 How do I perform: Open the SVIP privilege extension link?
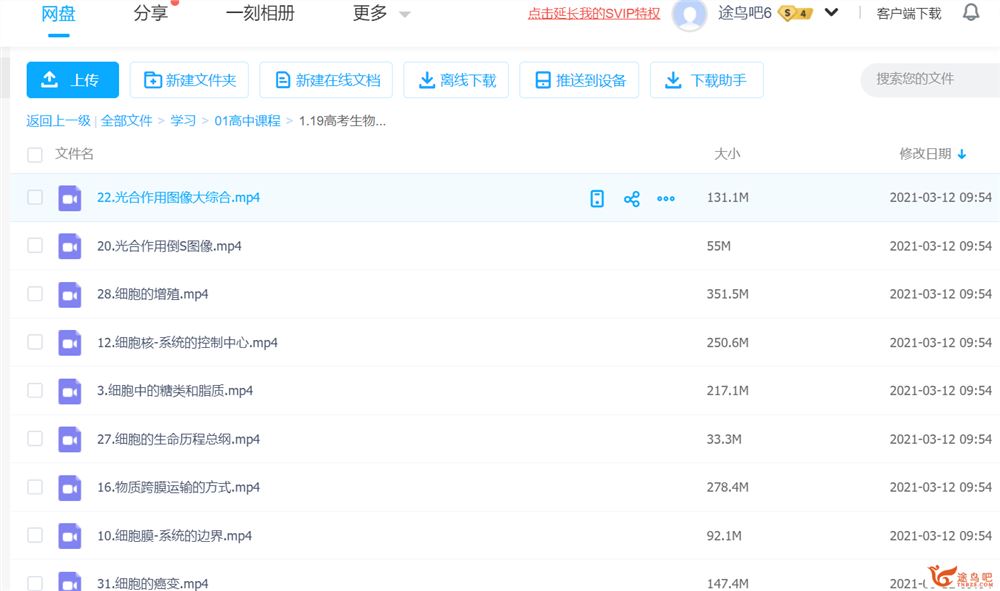tap(594, 13)
